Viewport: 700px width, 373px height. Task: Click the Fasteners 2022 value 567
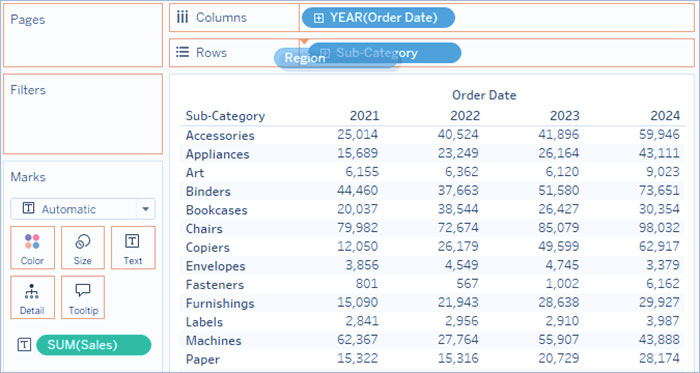tap(468, 284)
